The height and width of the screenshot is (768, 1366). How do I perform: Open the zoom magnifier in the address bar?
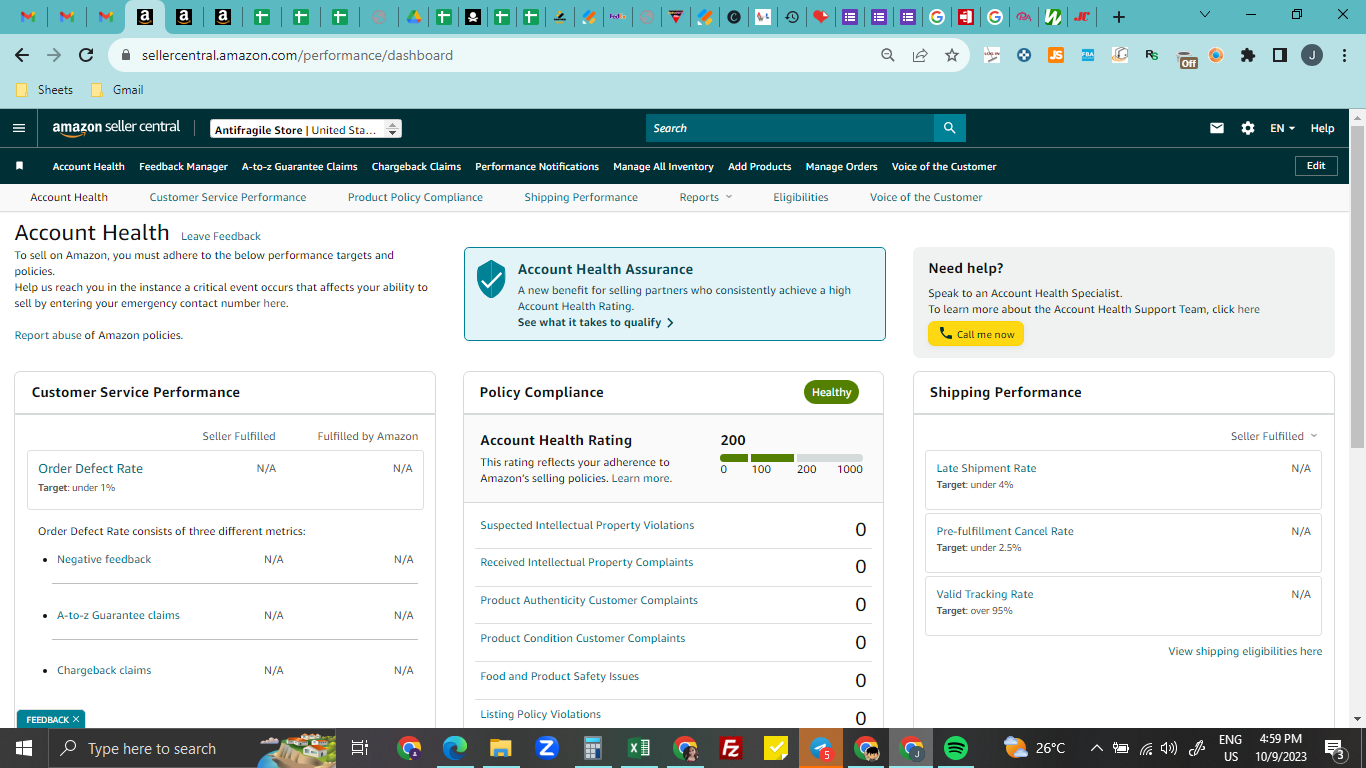pos(888,55)
